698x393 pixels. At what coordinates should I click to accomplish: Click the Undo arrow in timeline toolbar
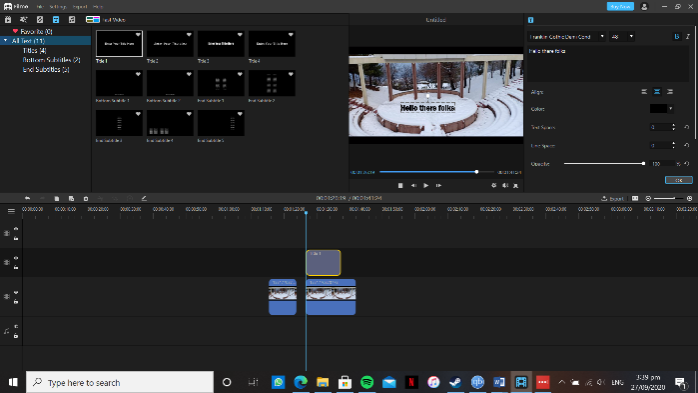[x=28, y=199]
